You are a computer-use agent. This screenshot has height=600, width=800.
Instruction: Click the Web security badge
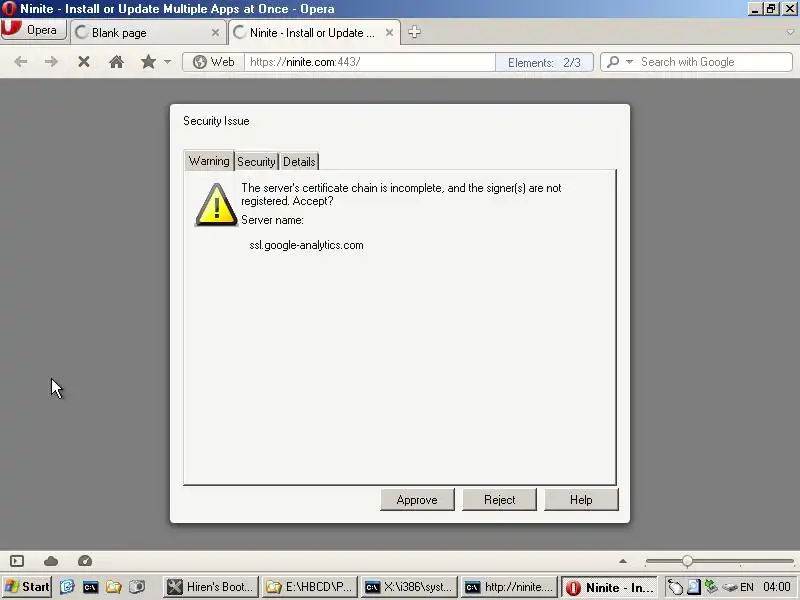point(213,62)
